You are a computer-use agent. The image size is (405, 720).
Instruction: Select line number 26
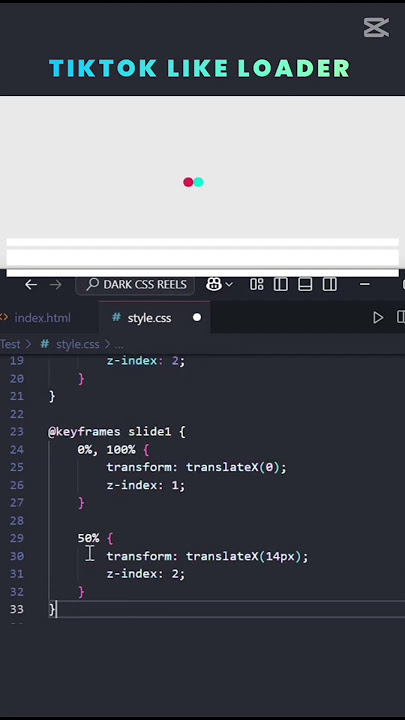(17, 485)
